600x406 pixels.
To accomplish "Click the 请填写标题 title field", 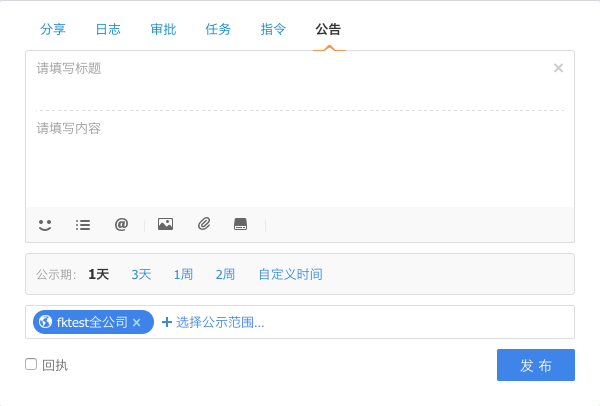I will tap(290, 69).
